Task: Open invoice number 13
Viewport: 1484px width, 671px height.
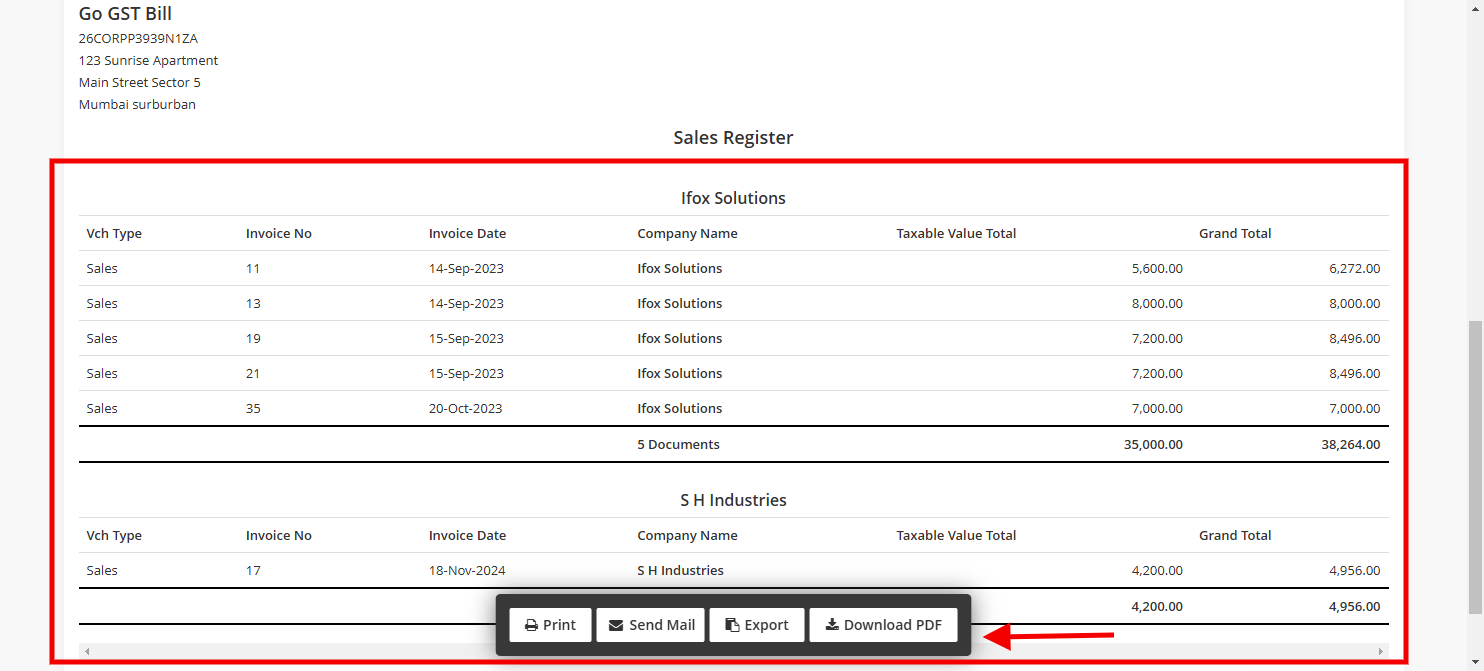Action: [252, 303]
